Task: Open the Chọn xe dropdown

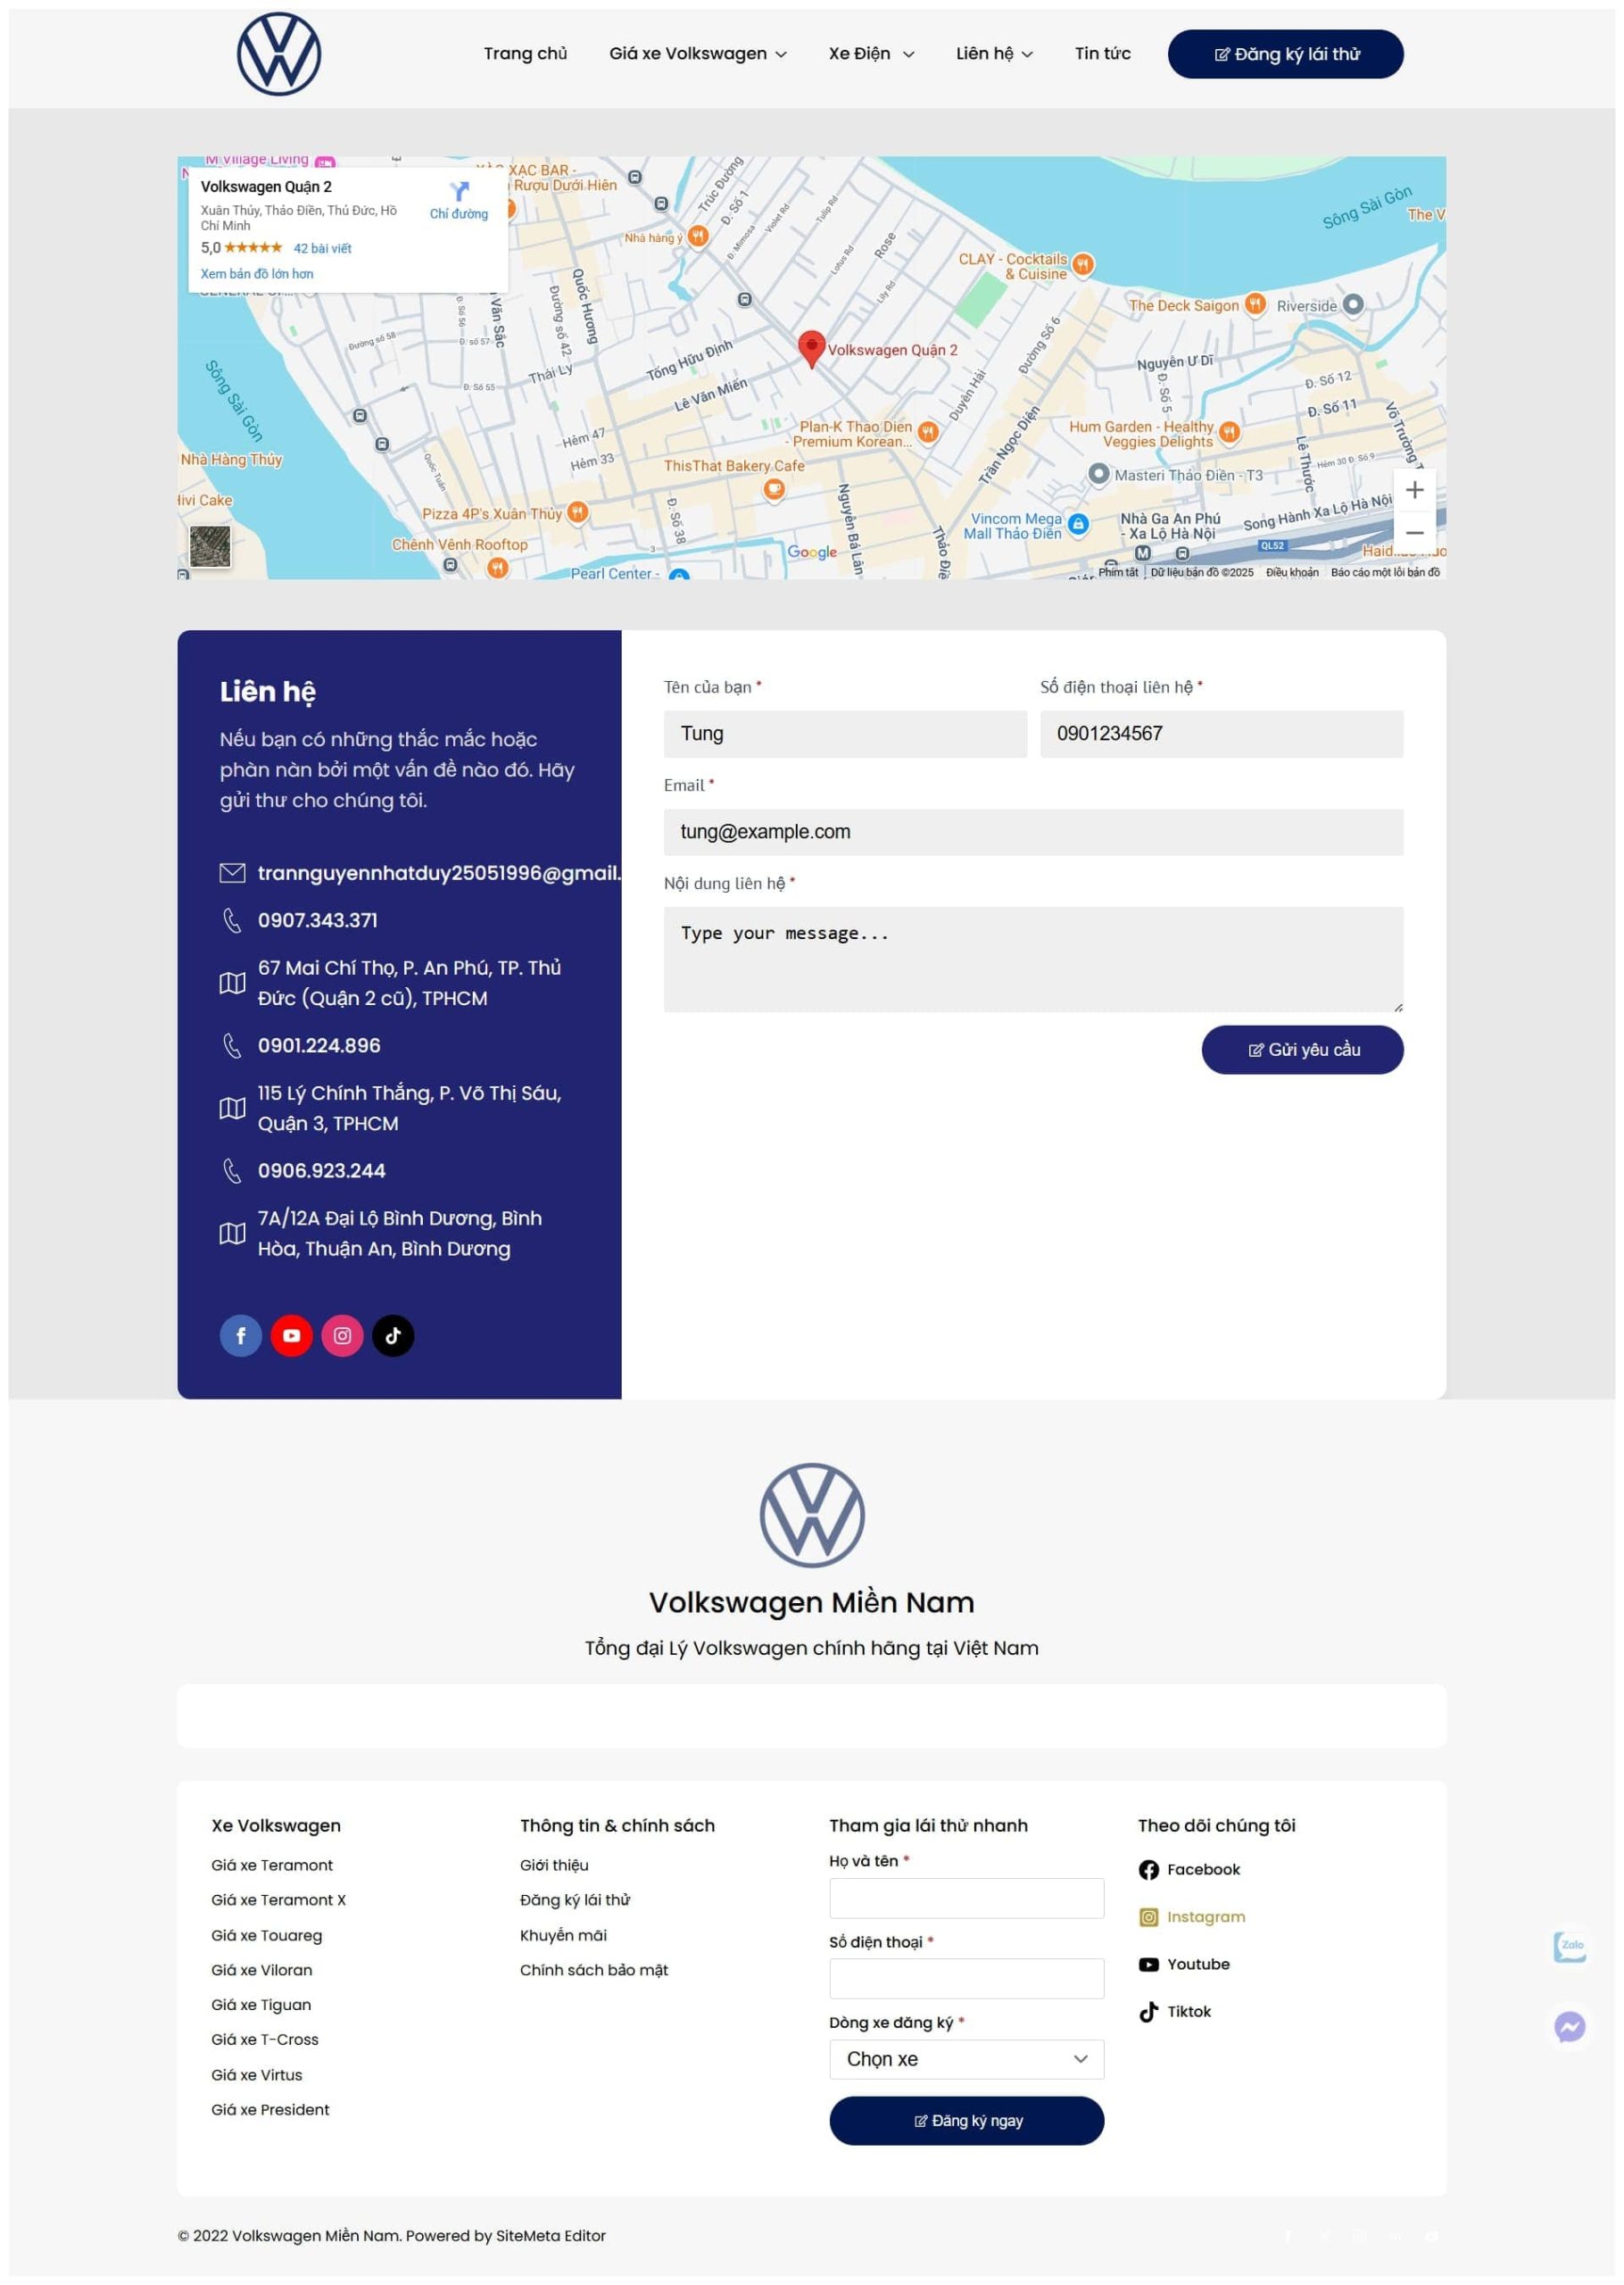Action: (x=966, y=2059)
